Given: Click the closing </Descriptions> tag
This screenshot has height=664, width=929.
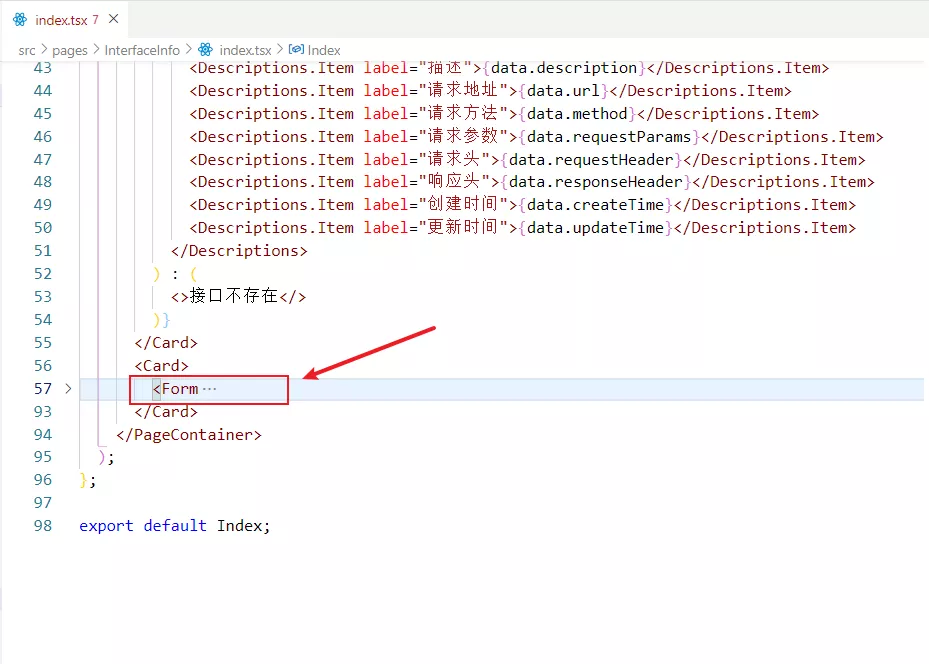Looking at the screenshot, I should [x=239, y=251].
